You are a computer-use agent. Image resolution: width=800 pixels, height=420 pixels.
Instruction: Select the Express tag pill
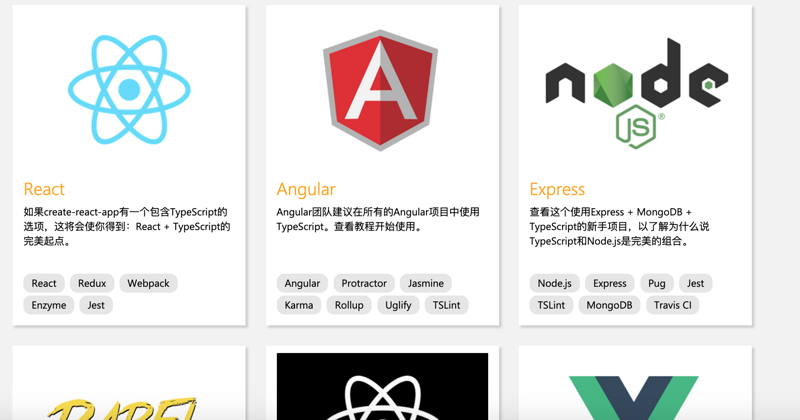pyautogui.click(x=610, y=283)
